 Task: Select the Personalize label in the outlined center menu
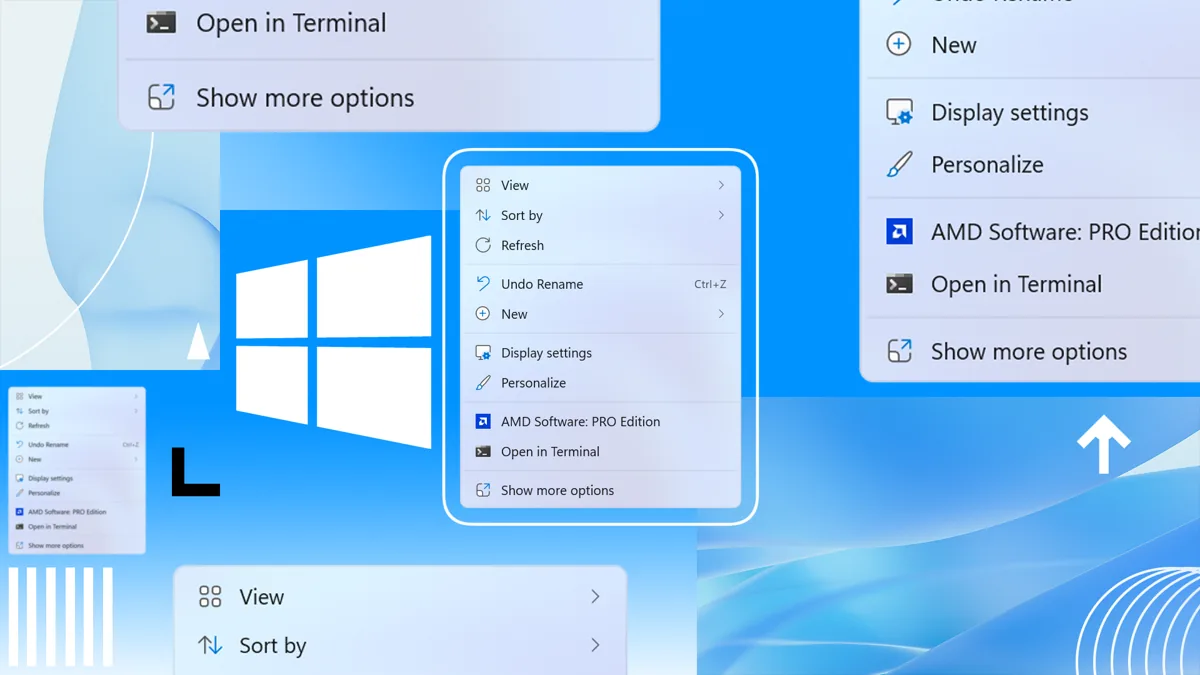[533, 383]
